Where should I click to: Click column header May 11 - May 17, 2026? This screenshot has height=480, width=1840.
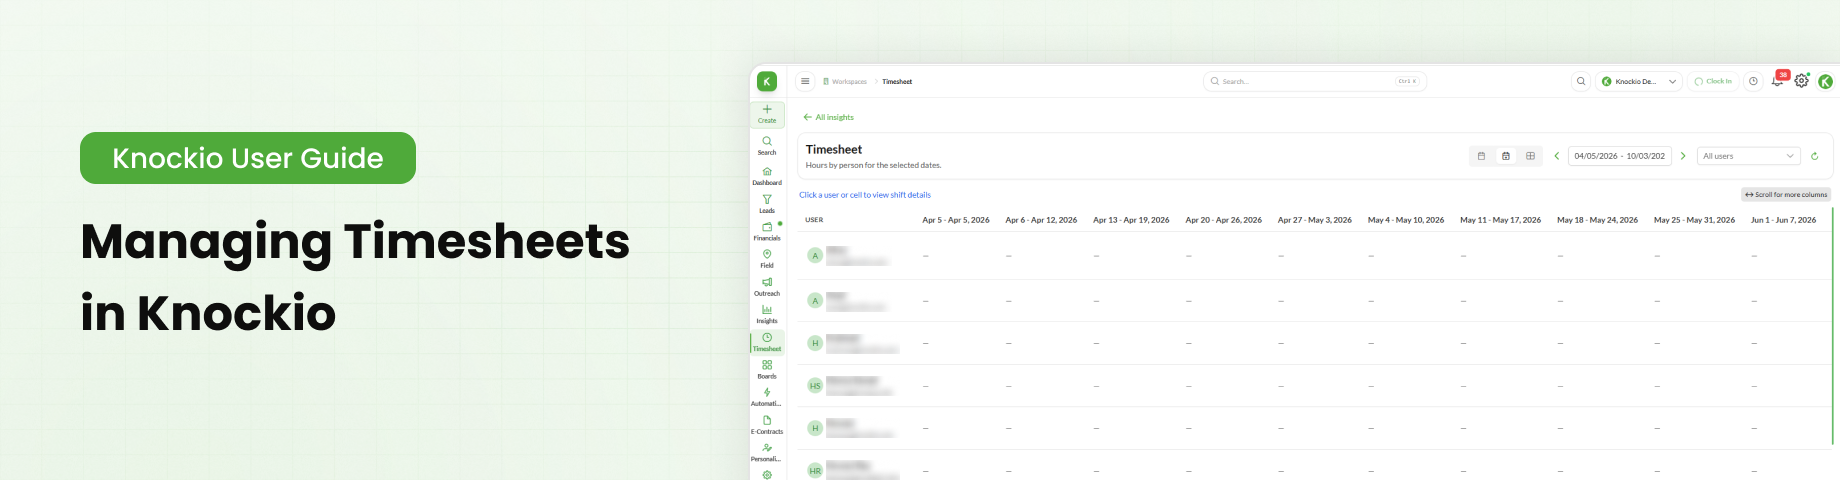click(1500, 220)
